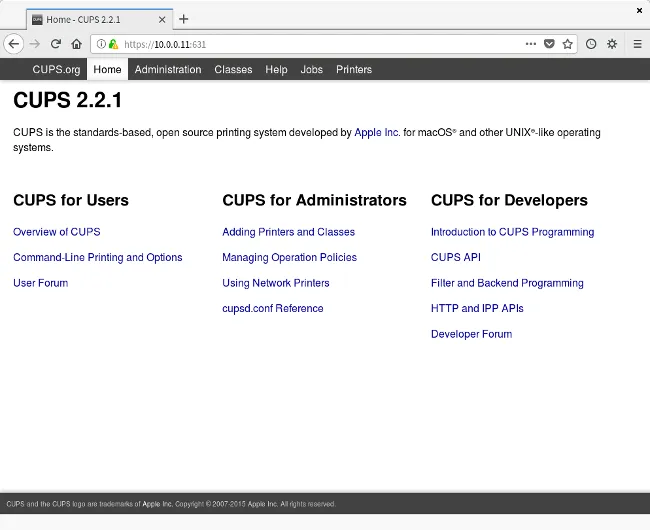Click the gear icon in browser toolbar
Image resolution: width=650 pixels, height=530 pixels.
click(612, 44)
